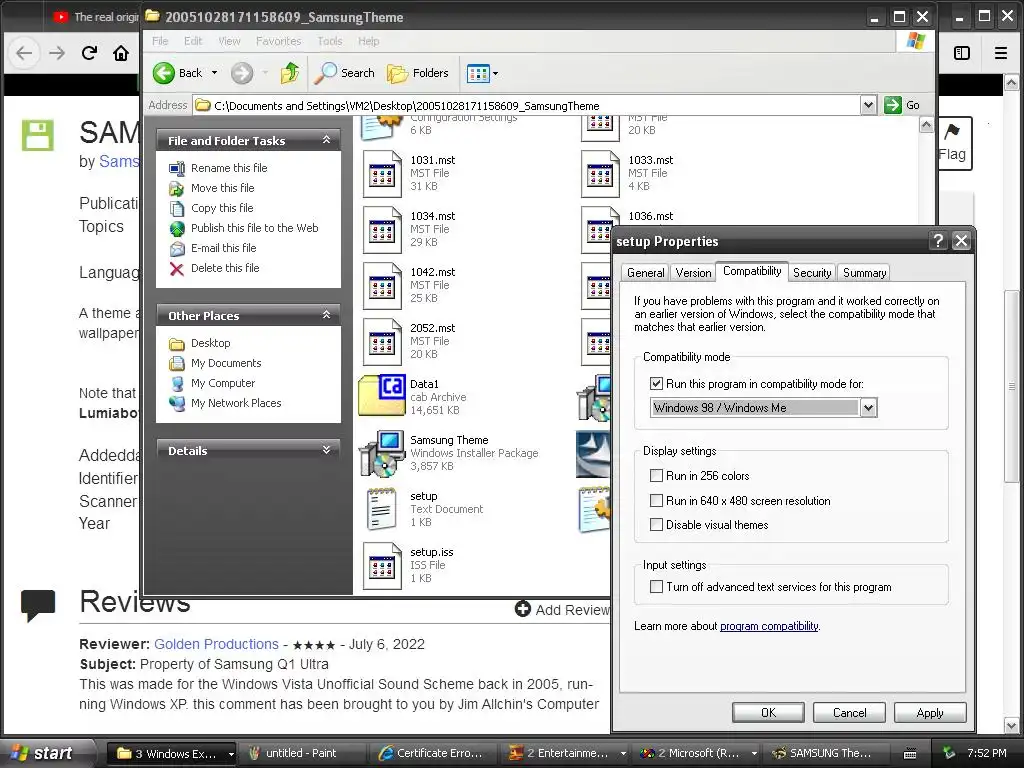Click the help question mark in setup Properties
Screen dimensions: 1024x768
point(938,241)
